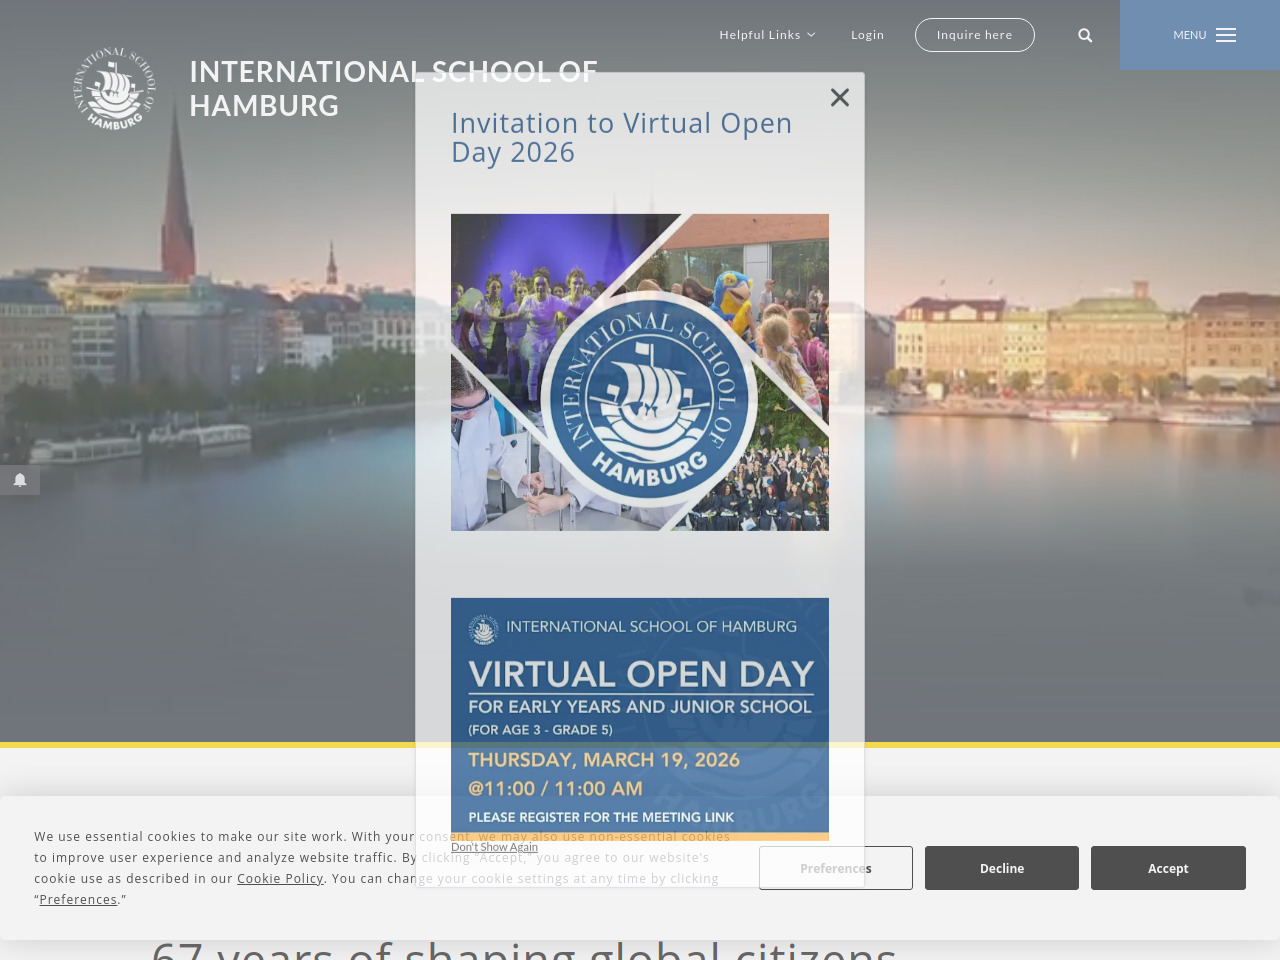Click the Invitation to Virtual Open Day heading
Viewport: 1280px width, 960px height.
pos(621,138)
